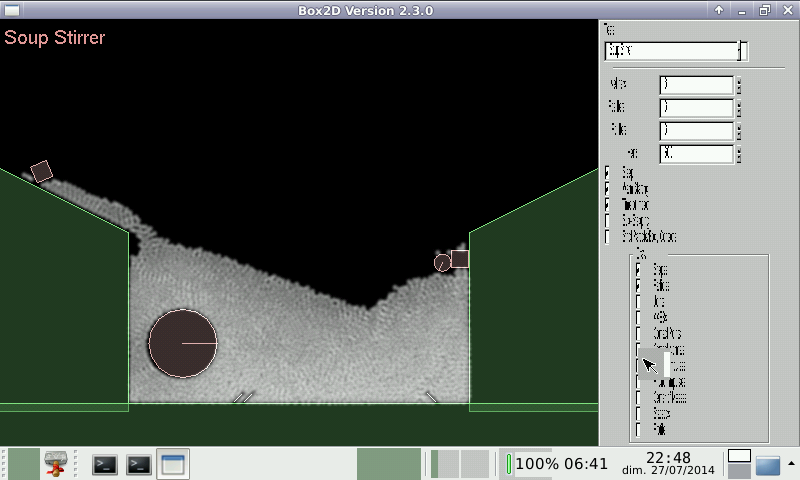Expand the system tray arrow
Screen dimensions: 800x480
click(x=791, y=463)
